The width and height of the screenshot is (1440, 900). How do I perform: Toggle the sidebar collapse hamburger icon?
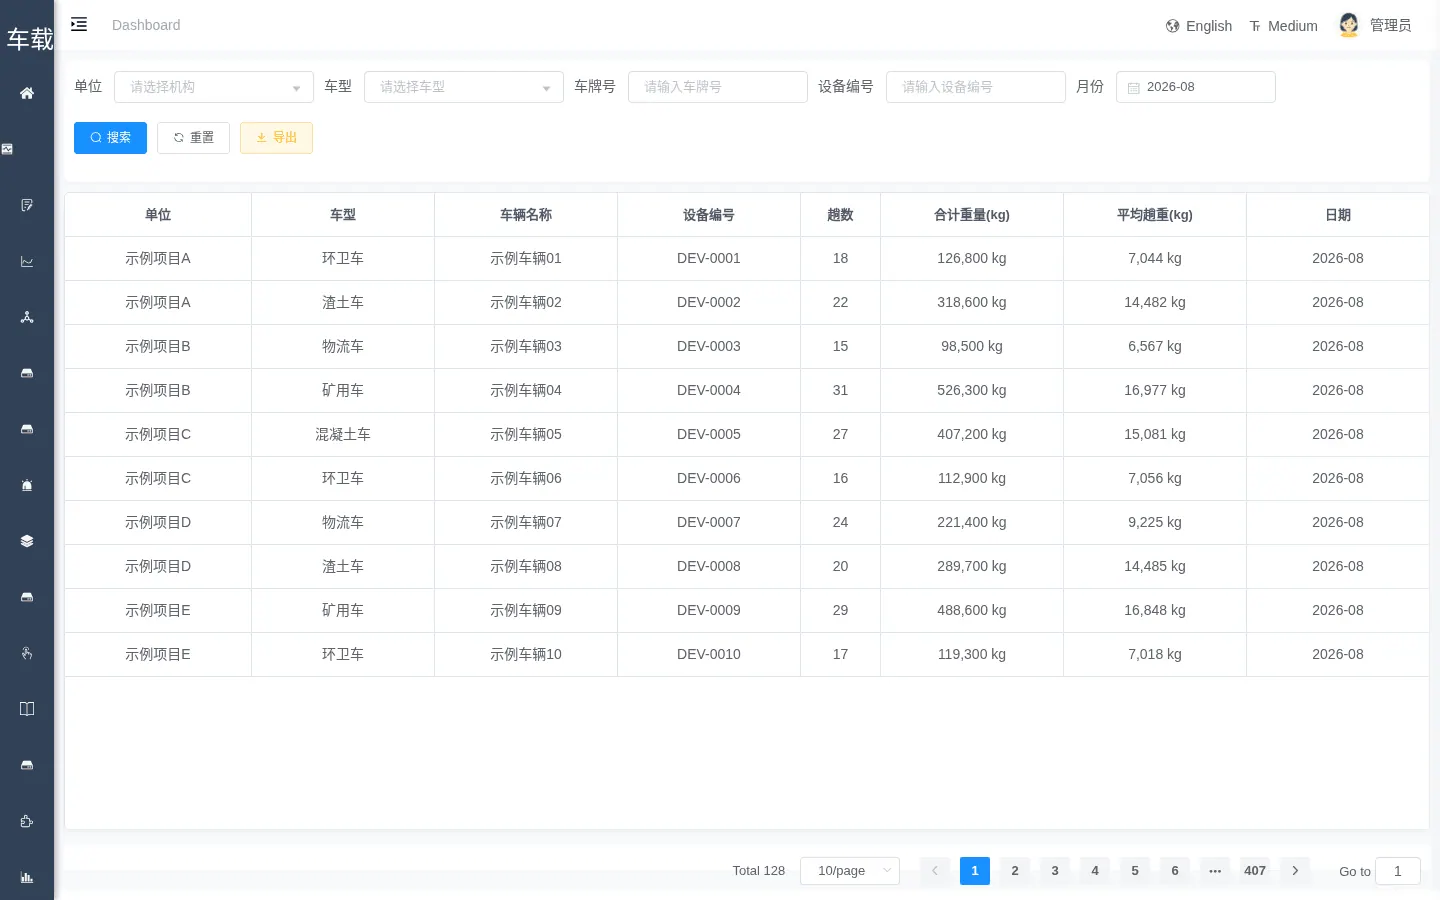[79, 24]
